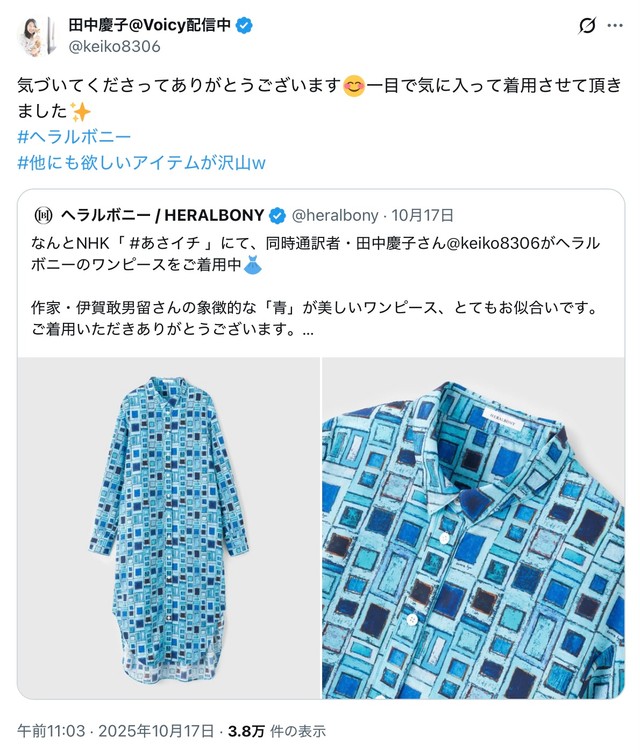Click 田中慶子's profile avatar

click(x=37, y=36)
